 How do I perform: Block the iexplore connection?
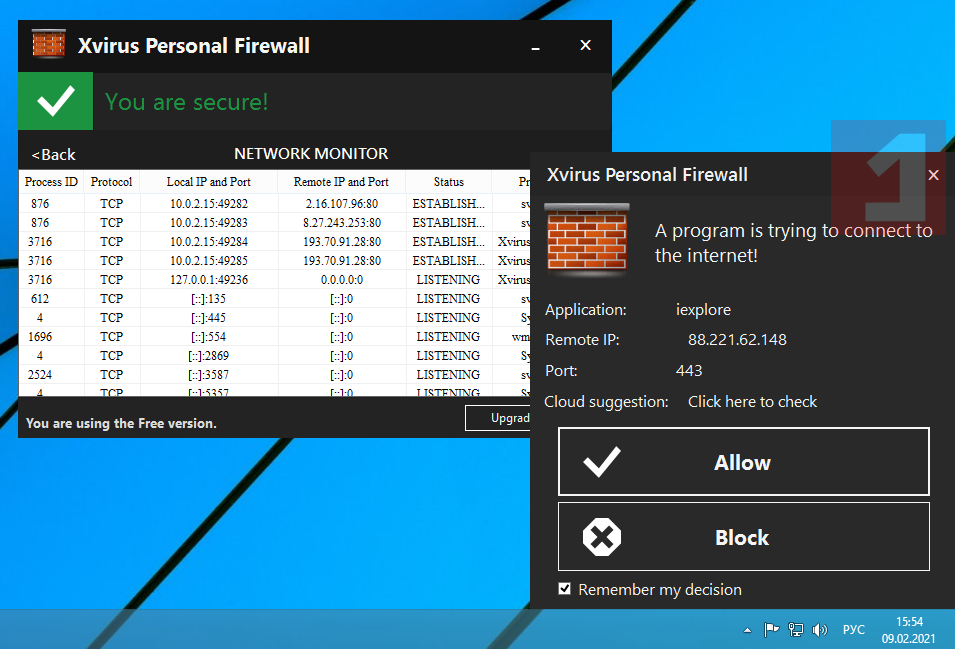[x=744, y=537]
